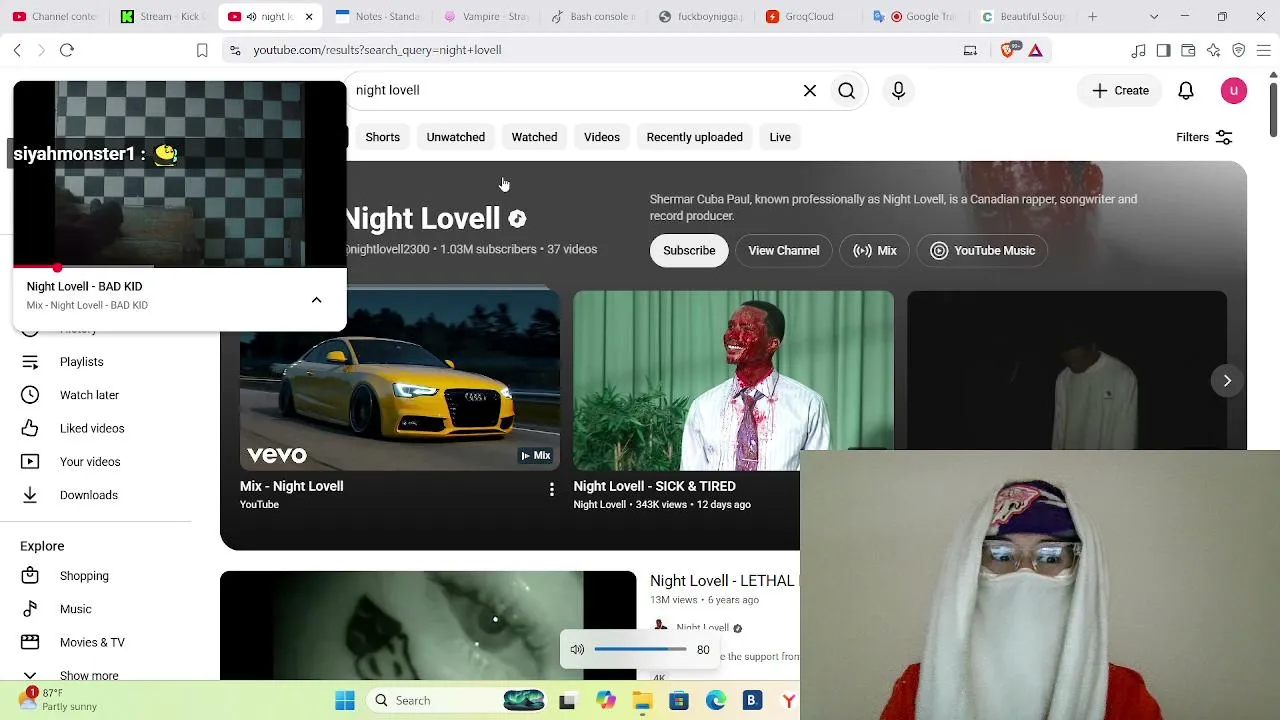Open the music note icon in browser toolbar
1280x720 pixels.
coord(1138,50)
